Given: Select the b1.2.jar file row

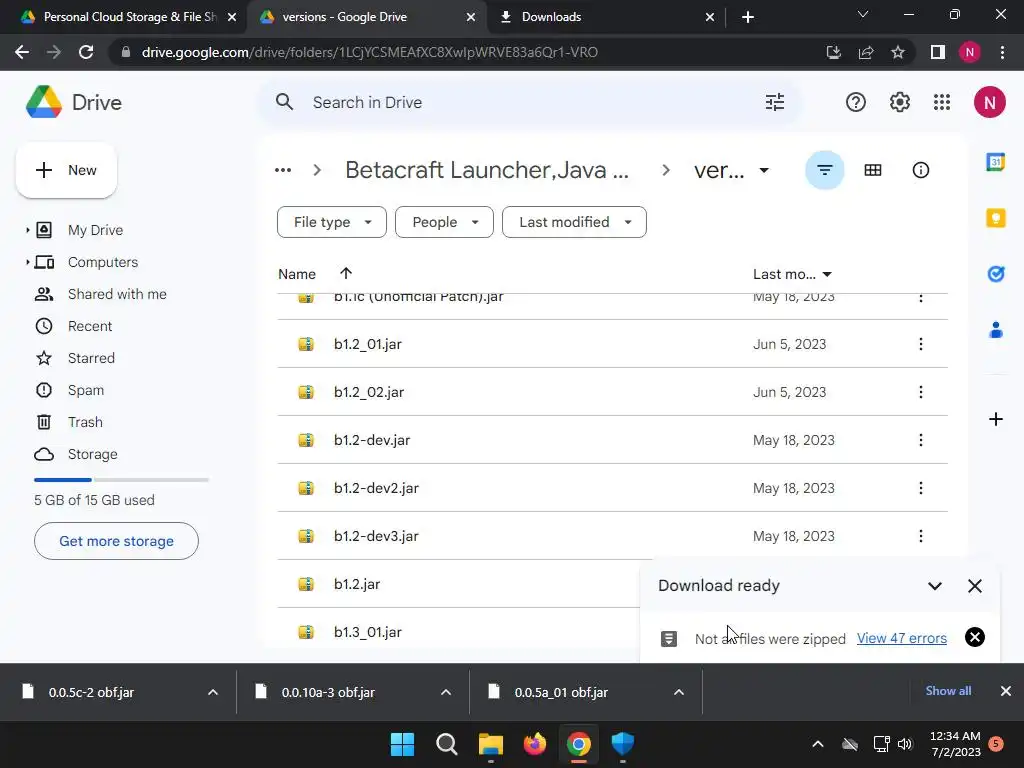Looking at the screenshot, I should [x=458, y=584].
